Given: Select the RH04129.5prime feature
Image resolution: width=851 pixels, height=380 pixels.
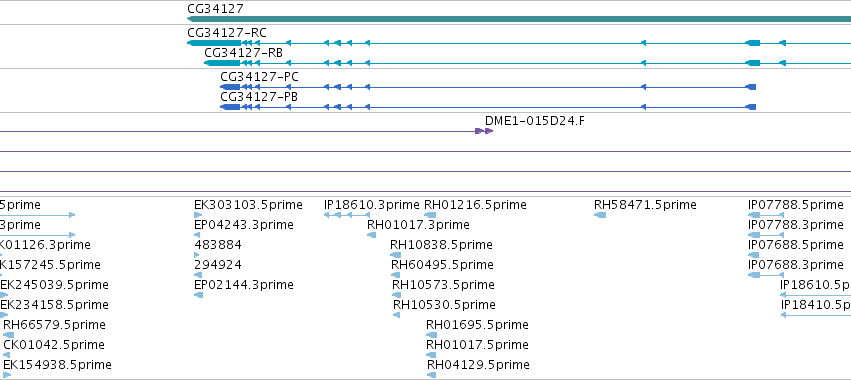Looking at the screenshot, I should 431,375.
